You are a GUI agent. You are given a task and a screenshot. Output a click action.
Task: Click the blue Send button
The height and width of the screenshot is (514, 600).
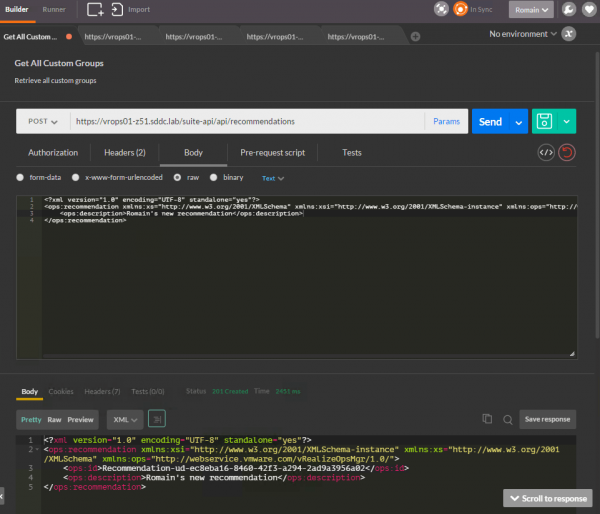click(x=491, y=122)
